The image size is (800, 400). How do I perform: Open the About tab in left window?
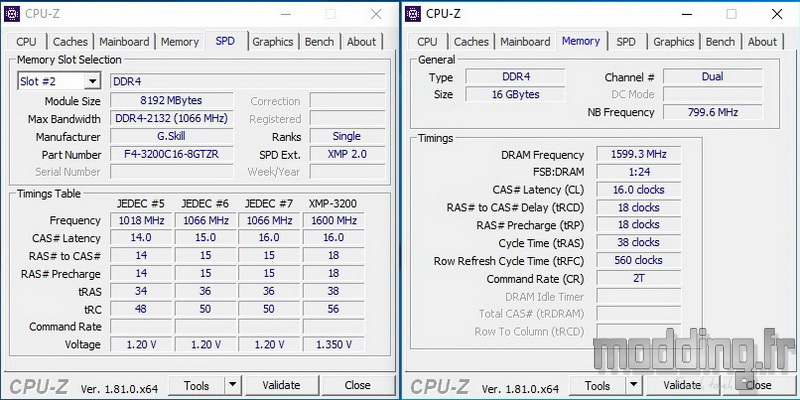[x=361, y=42]
